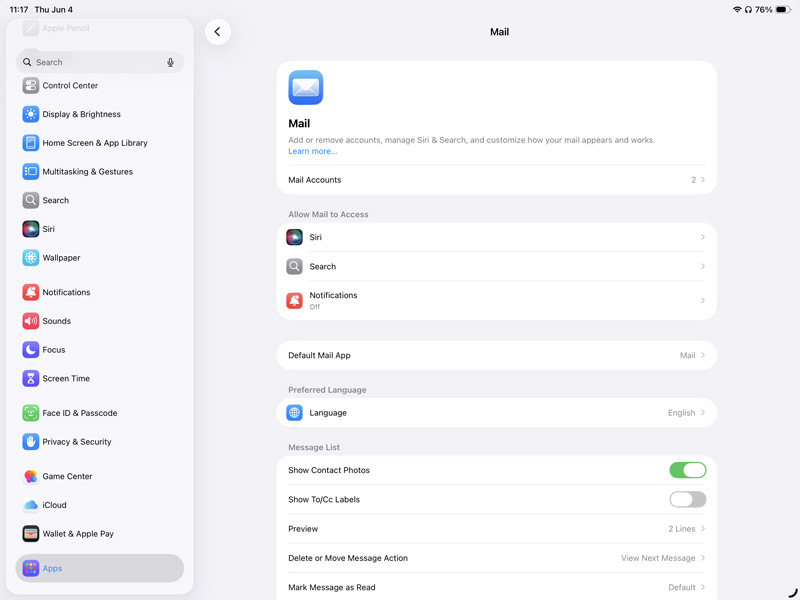The image size is (800, 600).
Task: Turn off Show Contact Photos switch
Action: [x=688, y=470]
